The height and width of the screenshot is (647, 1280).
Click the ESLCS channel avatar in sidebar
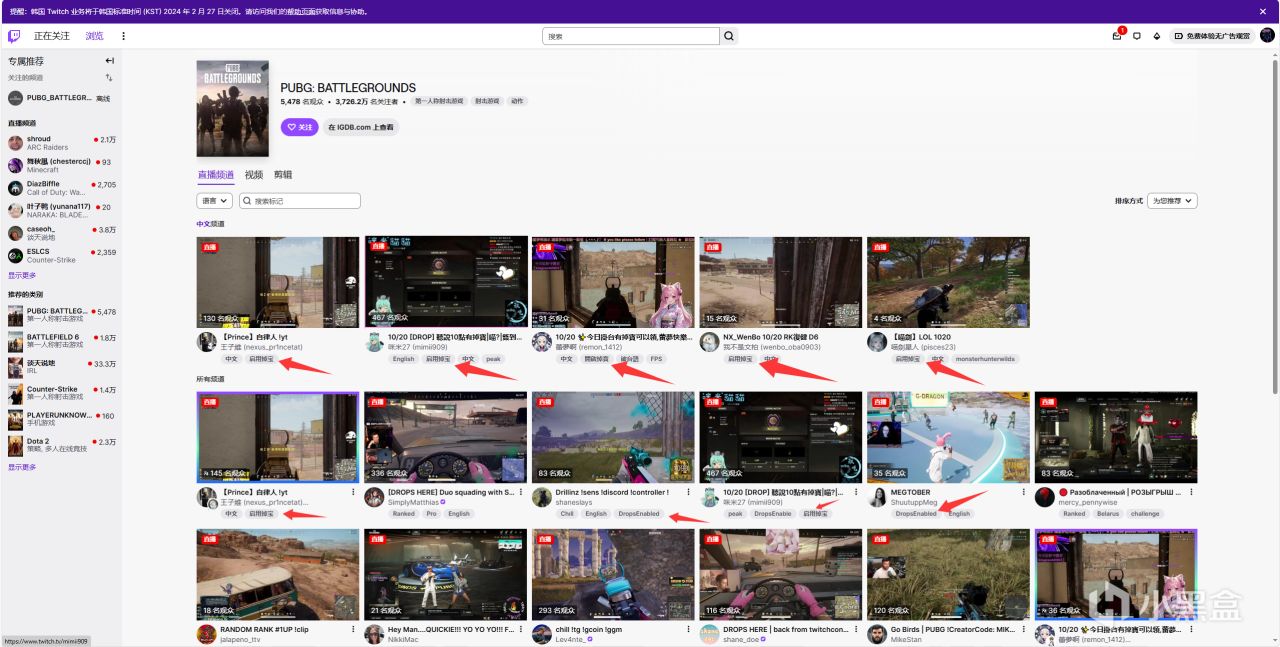coord(15,256)
